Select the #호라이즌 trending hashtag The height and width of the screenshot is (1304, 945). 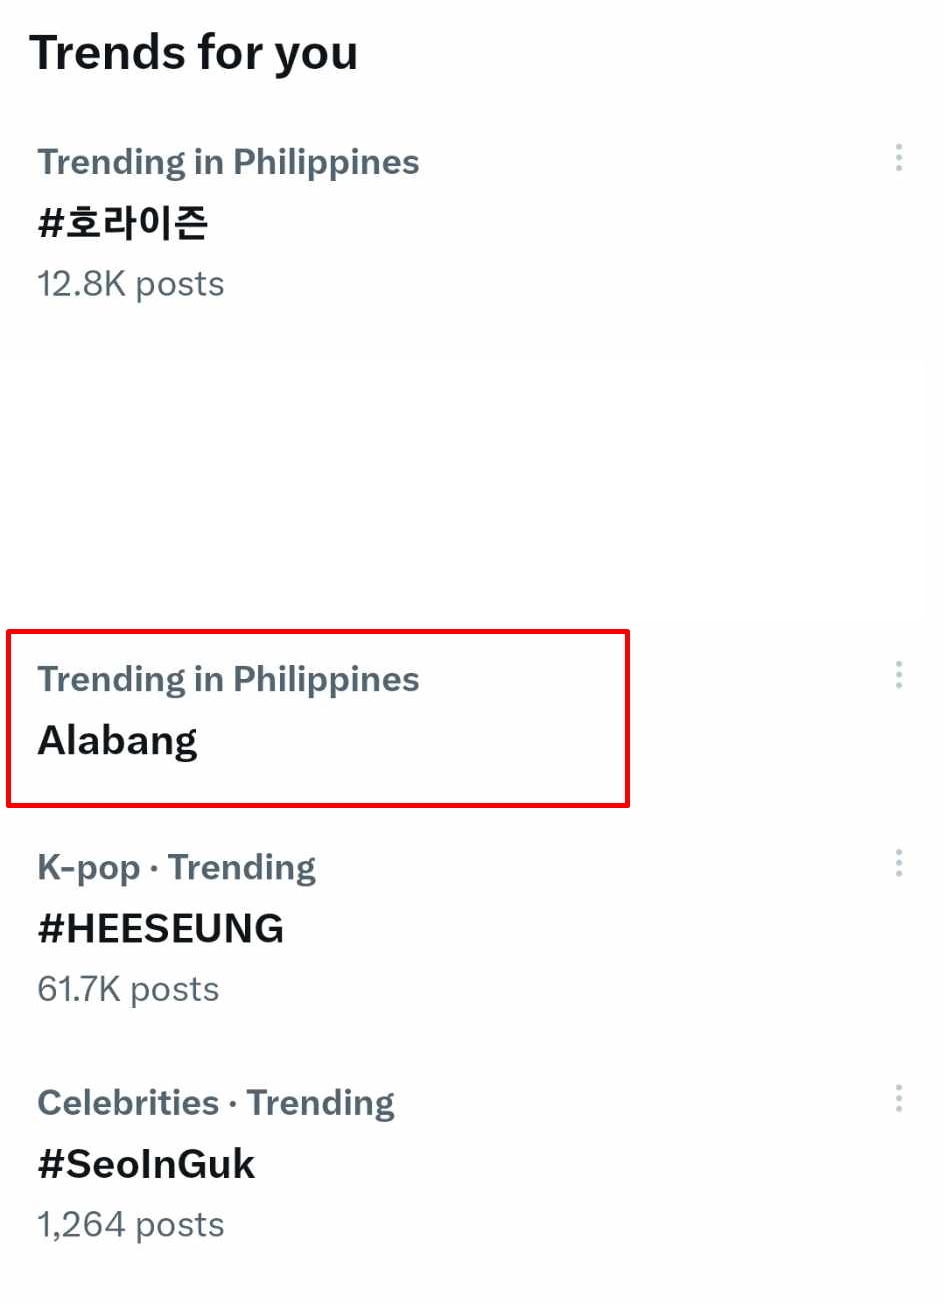123,222
